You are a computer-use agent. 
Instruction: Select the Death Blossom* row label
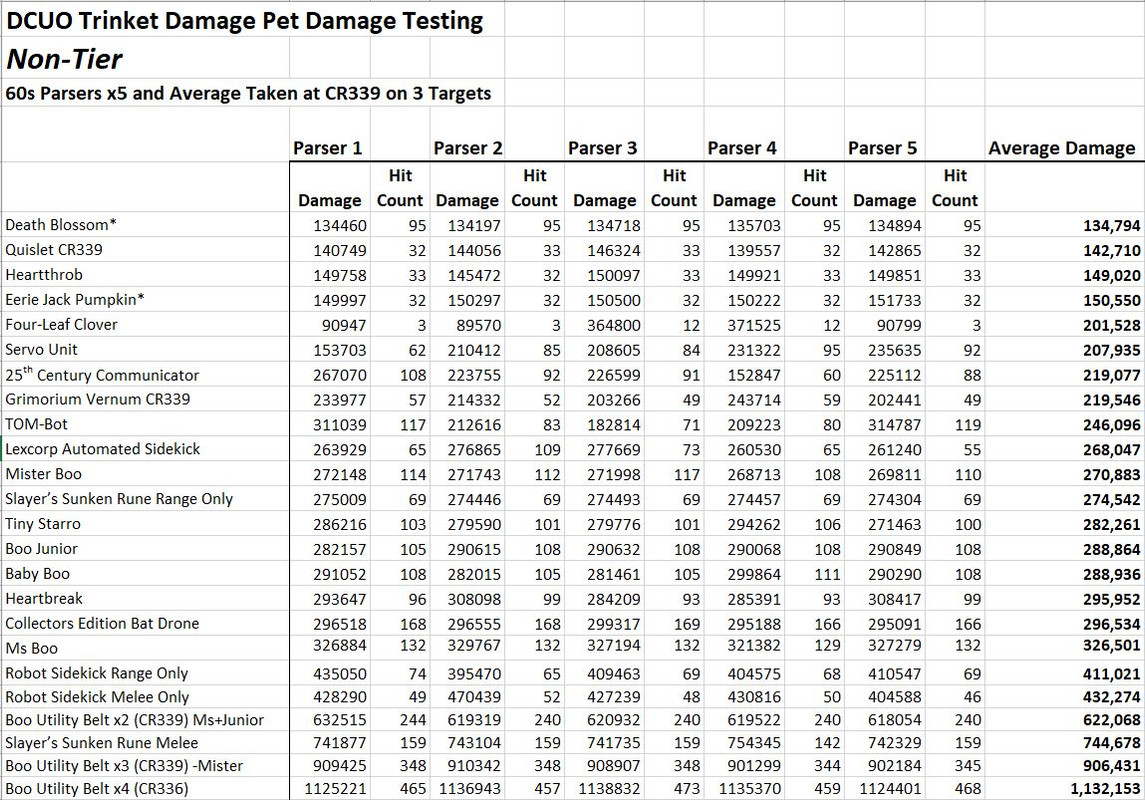(61, 225)
